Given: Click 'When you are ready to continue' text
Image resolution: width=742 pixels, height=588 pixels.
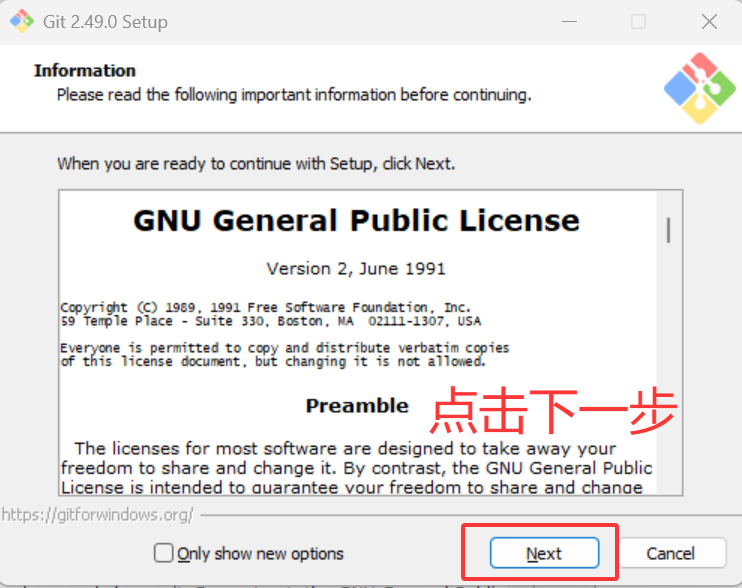Looking at the screenshot, I should [x=256, y=164].
